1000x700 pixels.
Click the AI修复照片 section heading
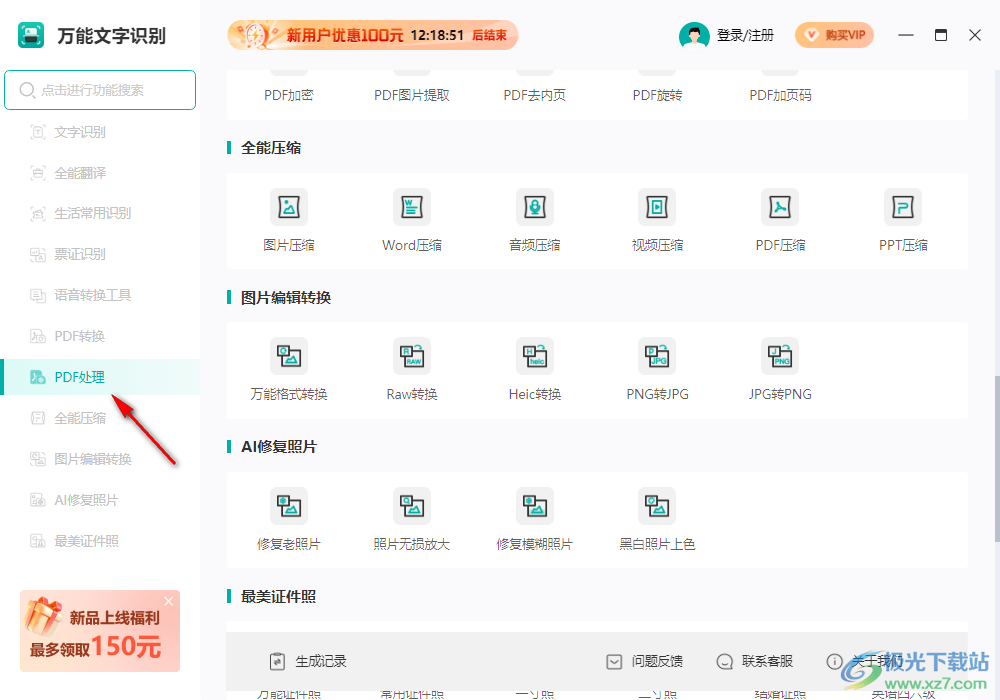(x=279, y=447)
